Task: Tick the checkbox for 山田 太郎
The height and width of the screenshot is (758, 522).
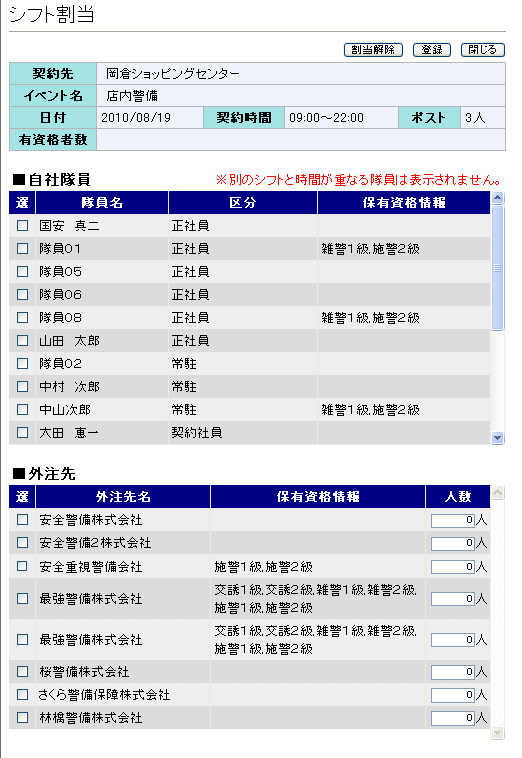Action: click(22, 341)
